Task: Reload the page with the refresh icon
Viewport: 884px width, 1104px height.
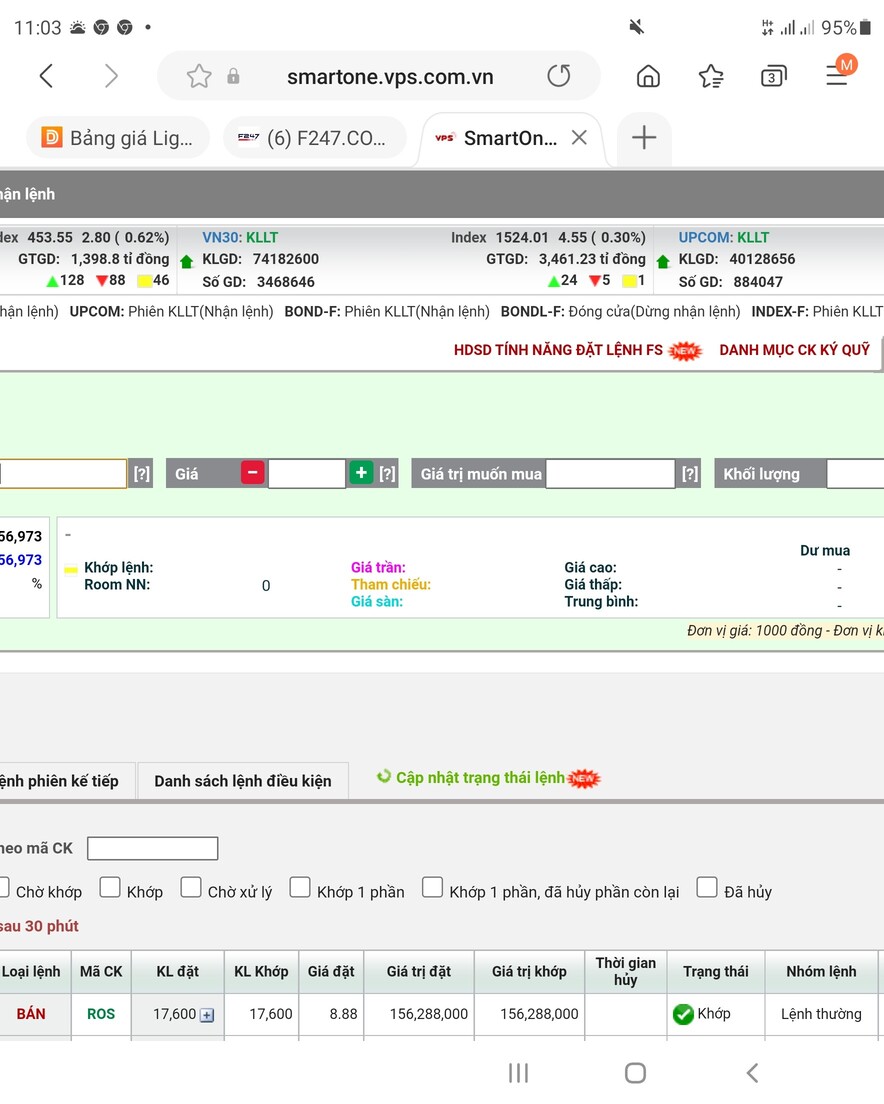Action: click(559, 76)
